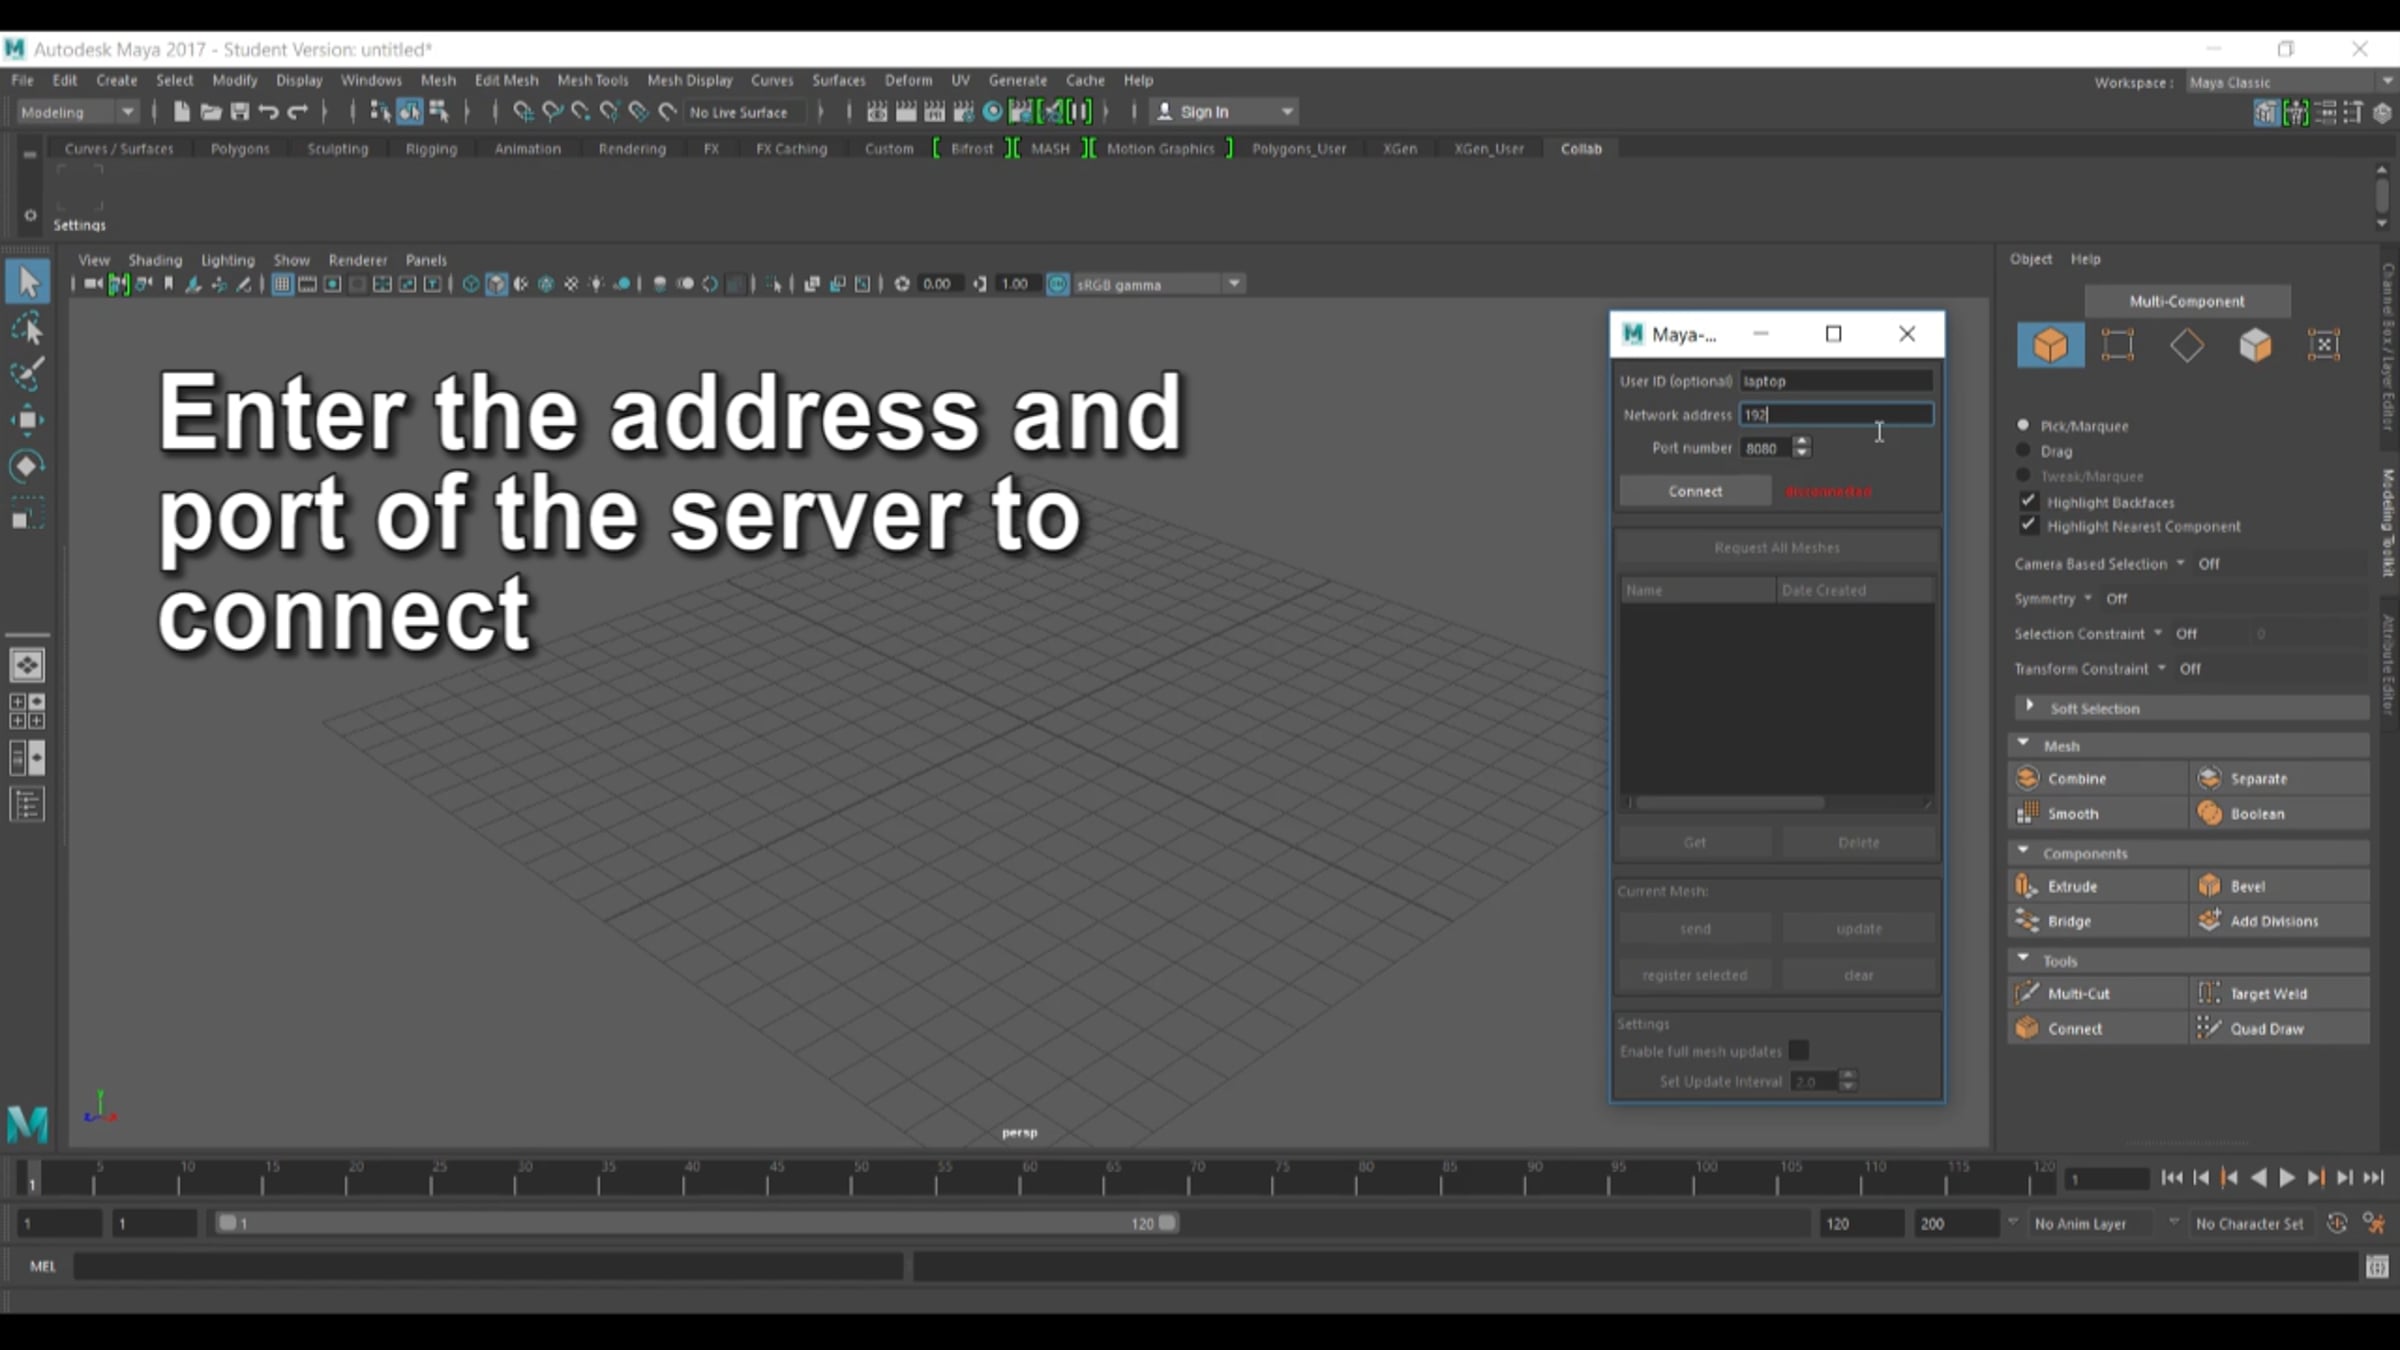Image resolution: width=2400 pixels, height=1350 pixels.
Task: Use the Bevel component tool
Action: point(2279,886)
